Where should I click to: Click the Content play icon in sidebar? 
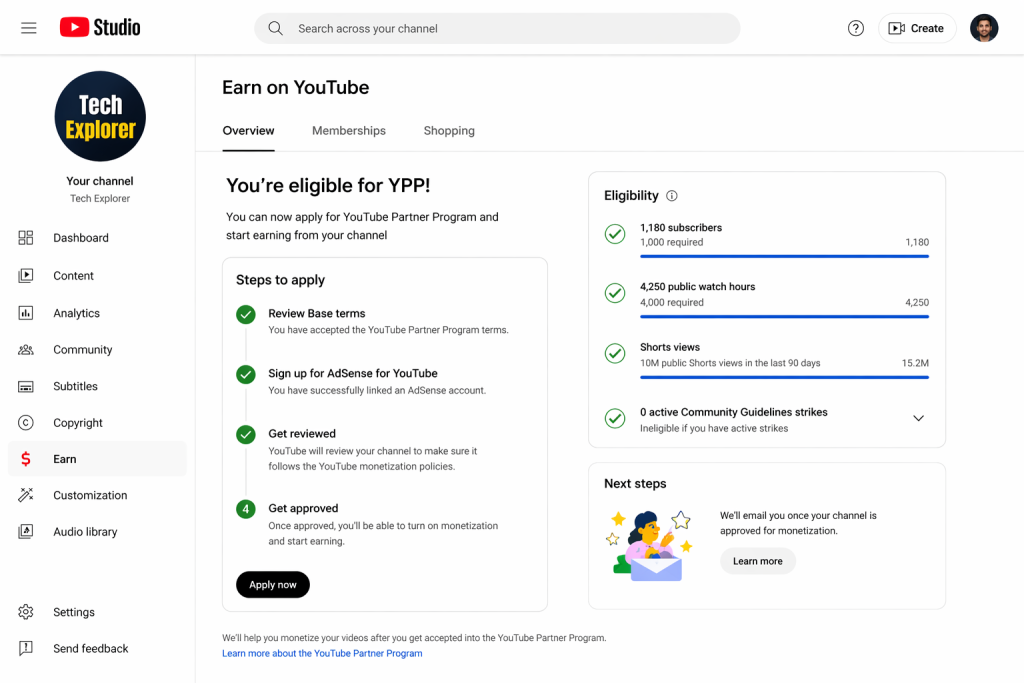tap(25, 276)
